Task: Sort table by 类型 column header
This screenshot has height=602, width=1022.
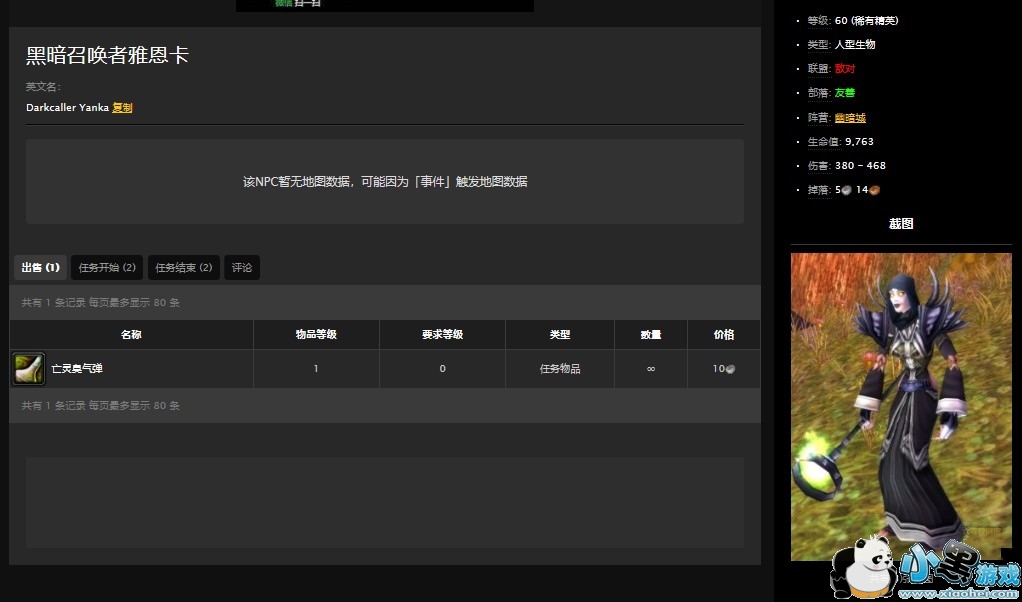Action: click(x=560, y=335)
